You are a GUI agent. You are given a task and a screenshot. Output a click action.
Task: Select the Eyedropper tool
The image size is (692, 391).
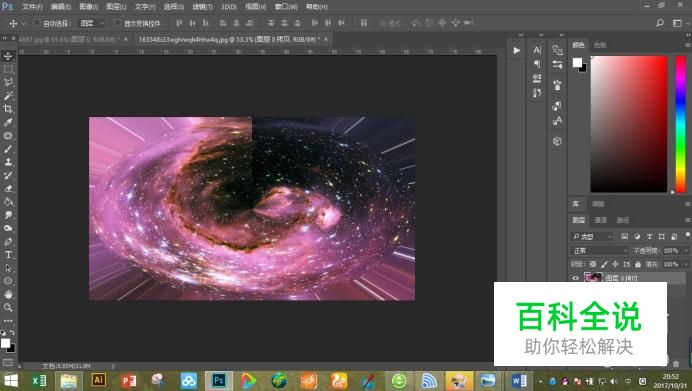pyautogui.click(x=8, y=122)
